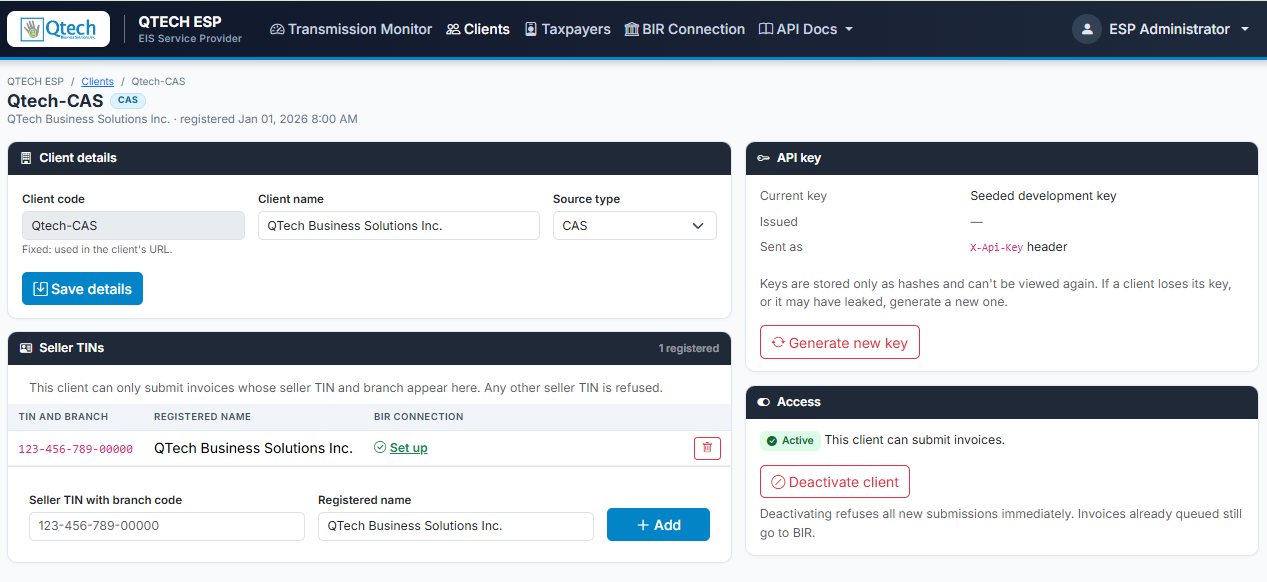Viewport: 1267px width, 582px height.
Task: Open the Taxpayers nav item
Action: (x=567, y=29)
